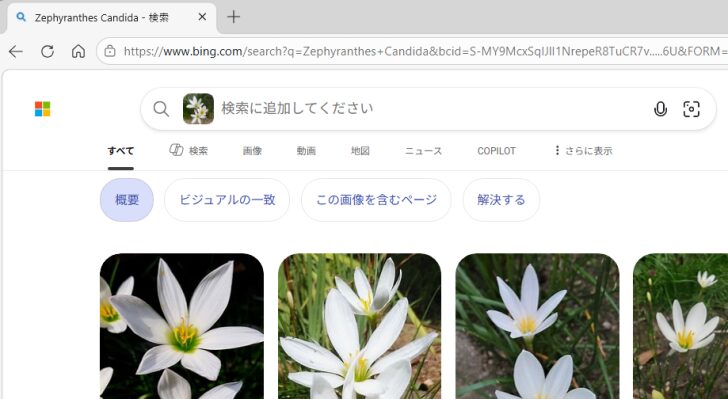
Task: Open a new browser tab
Action: click(234, 17)
